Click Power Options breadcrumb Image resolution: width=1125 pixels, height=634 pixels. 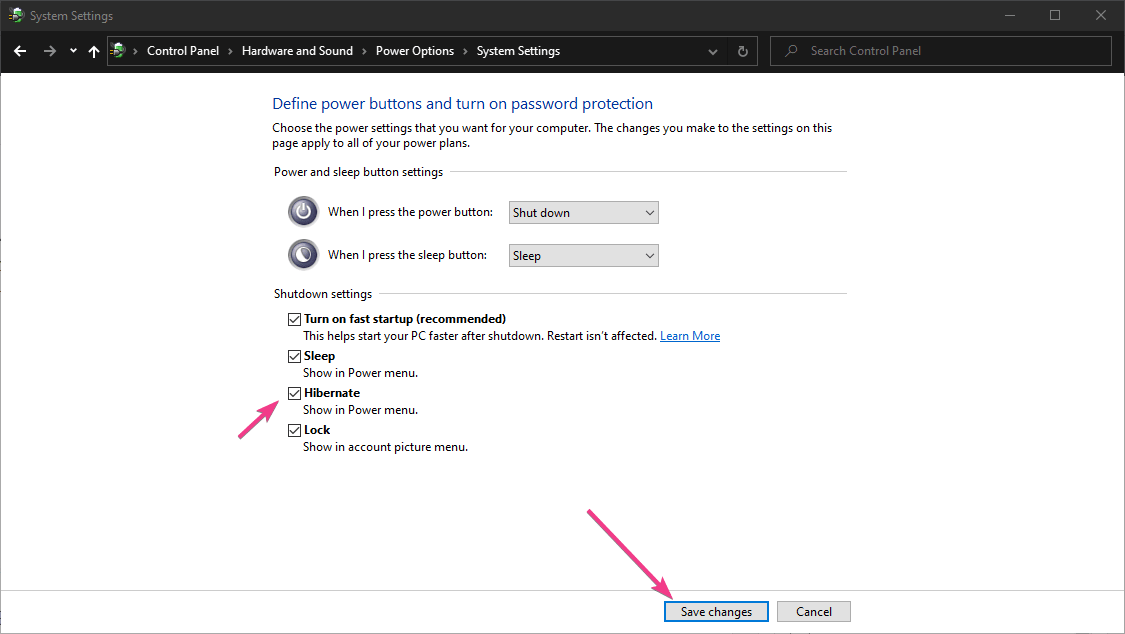click(x=415, y=51)
